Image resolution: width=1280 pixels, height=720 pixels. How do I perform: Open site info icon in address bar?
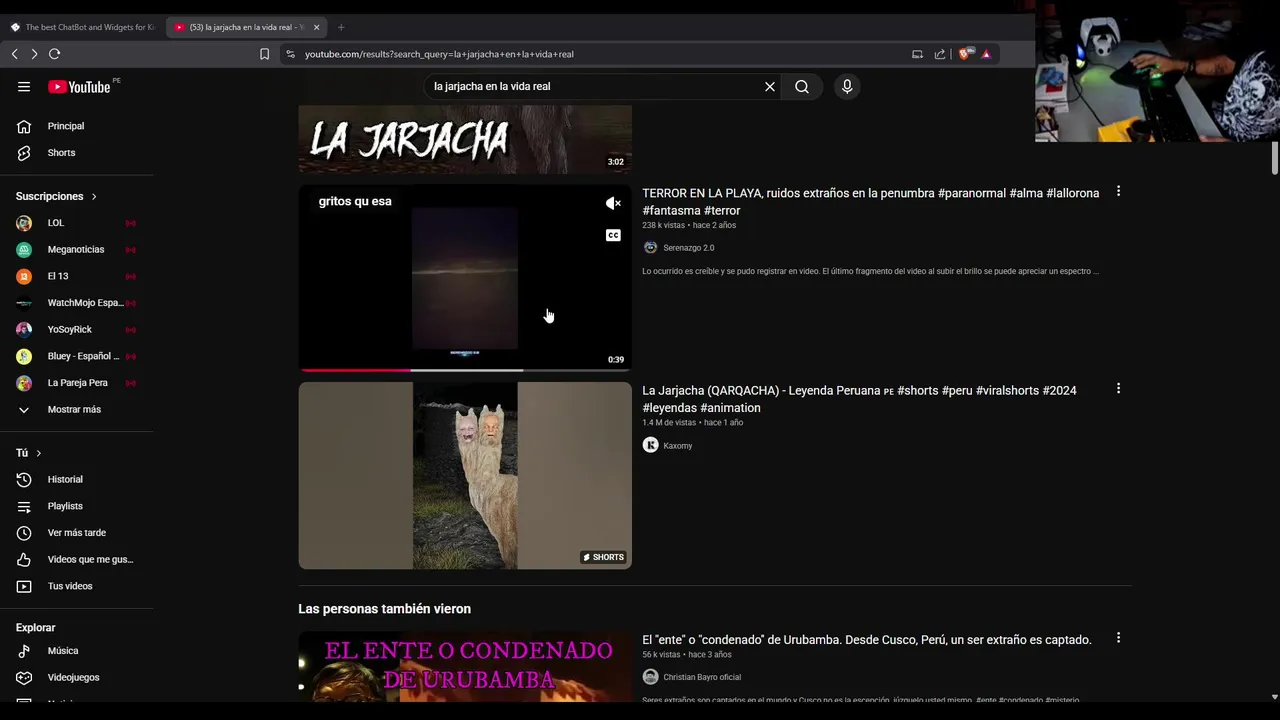pyautogui.click(x=290, y=54)
